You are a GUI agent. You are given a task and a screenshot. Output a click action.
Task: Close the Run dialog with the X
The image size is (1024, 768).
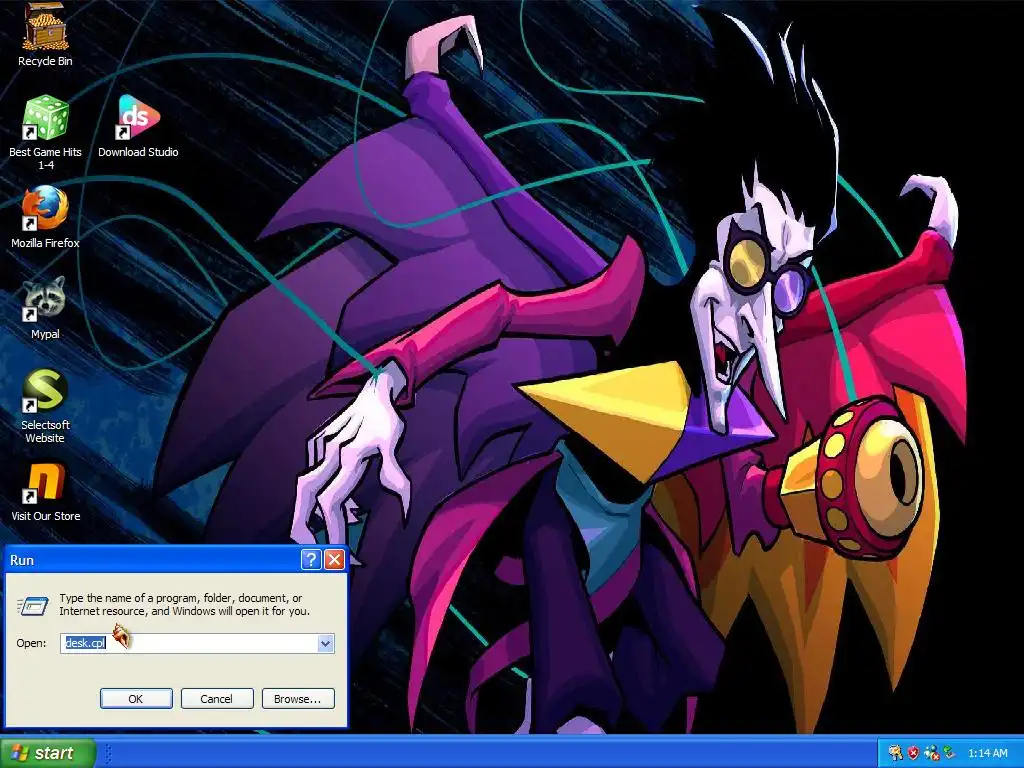(334, 560)
